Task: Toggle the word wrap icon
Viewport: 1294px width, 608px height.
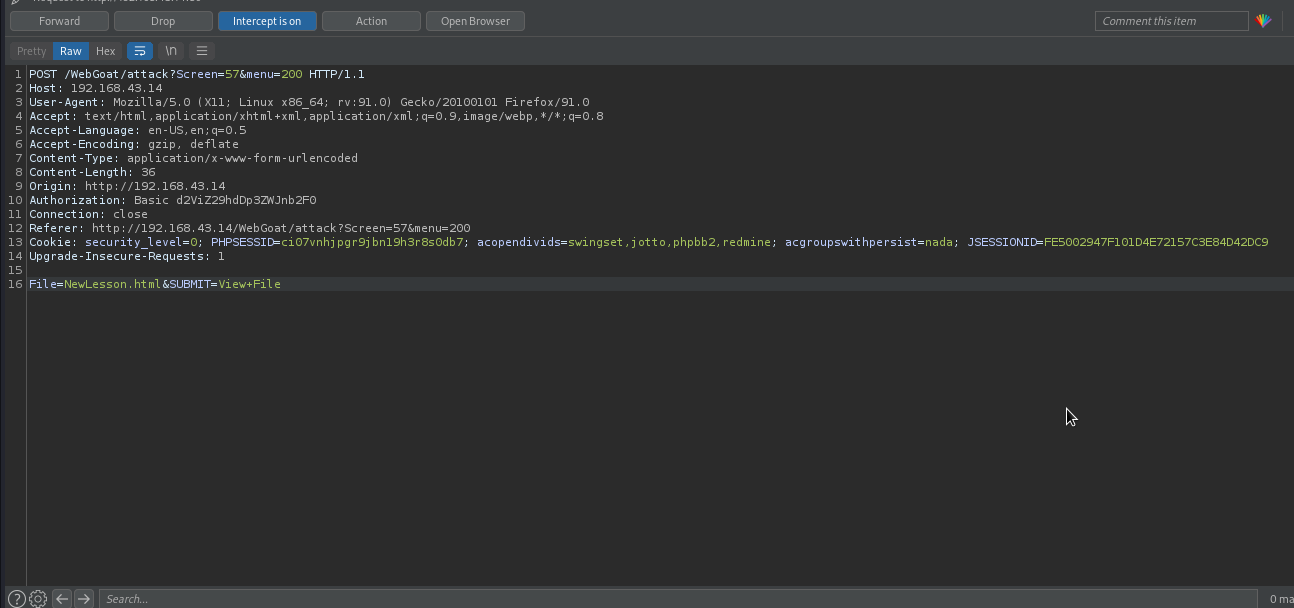Action: (140, 51)
